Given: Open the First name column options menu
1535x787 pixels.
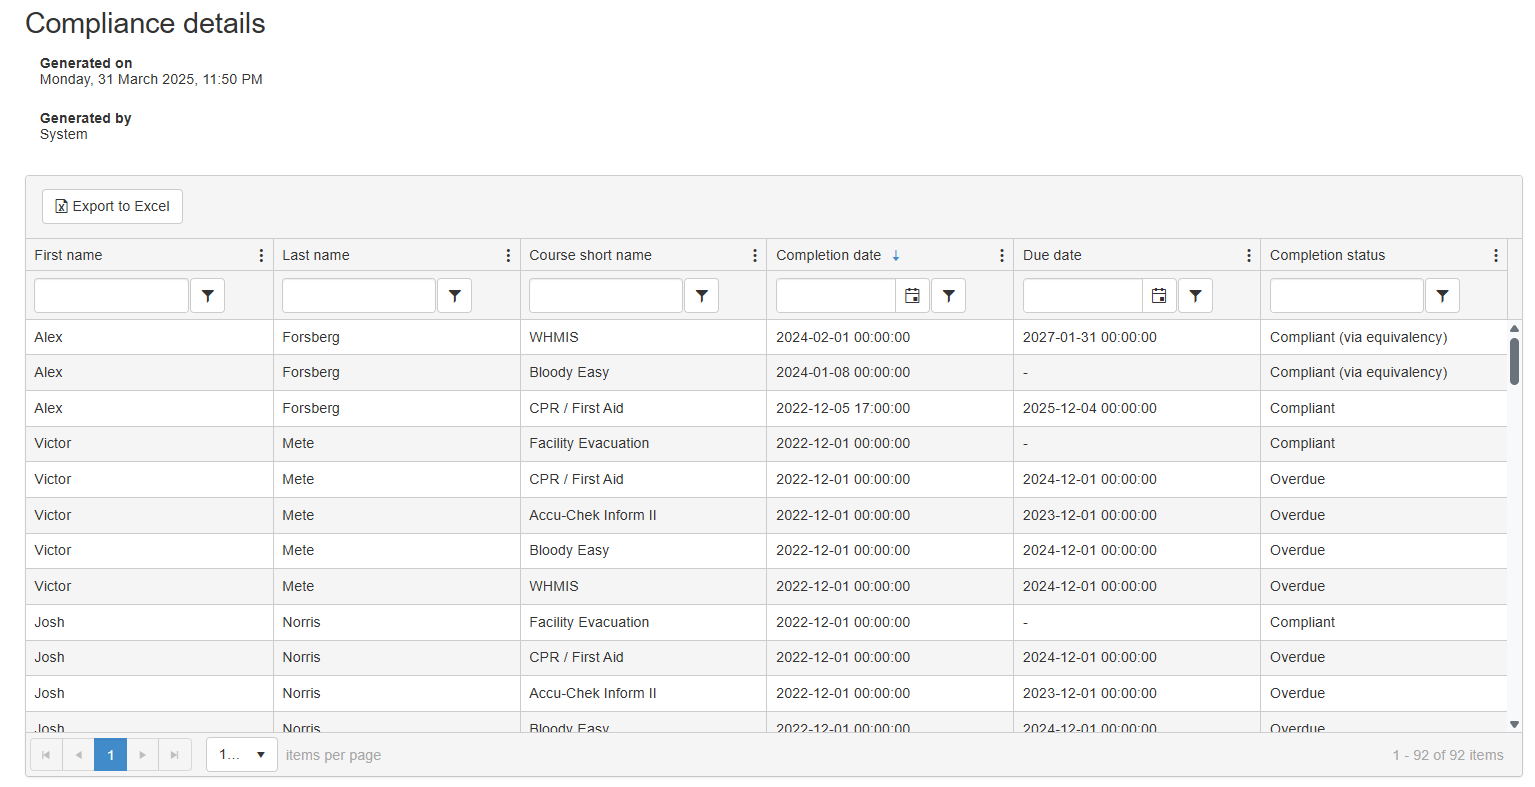Looking at the screenshot, I should (261, 256).
